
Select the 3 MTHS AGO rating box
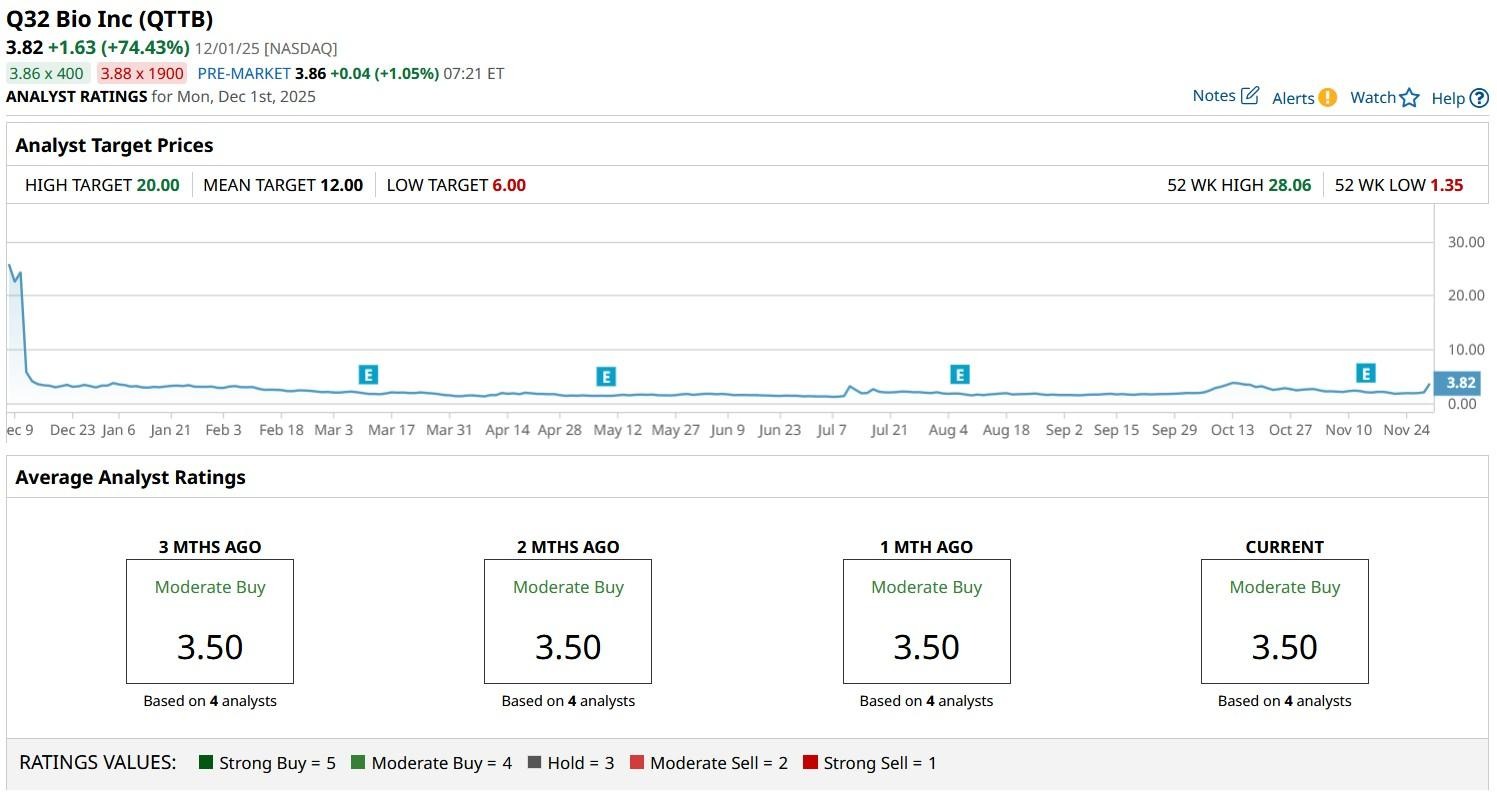(x=210, y=621)
